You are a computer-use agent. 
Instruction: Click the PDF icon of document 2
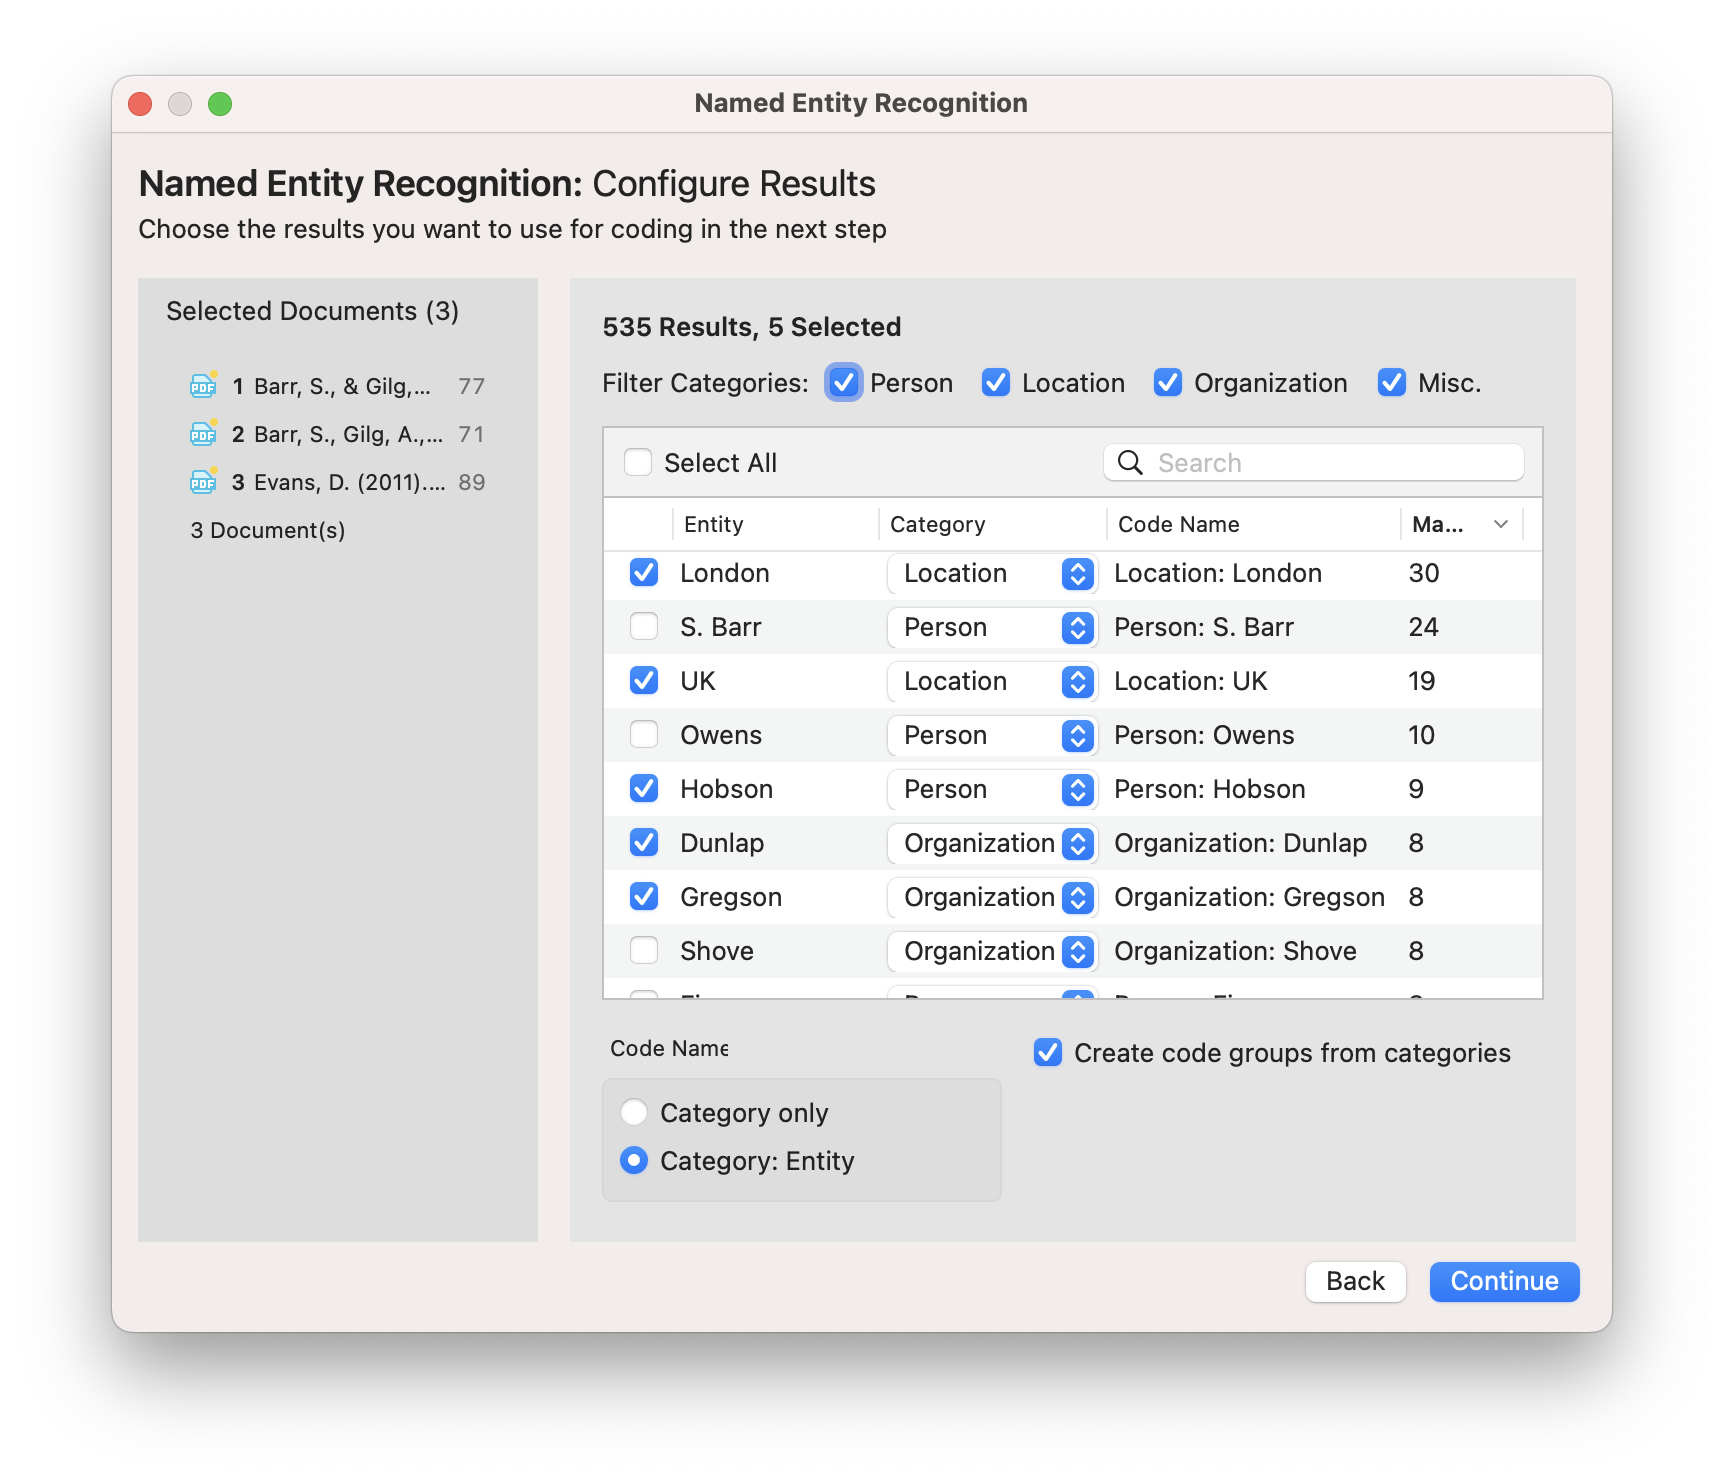pos(203,434)
